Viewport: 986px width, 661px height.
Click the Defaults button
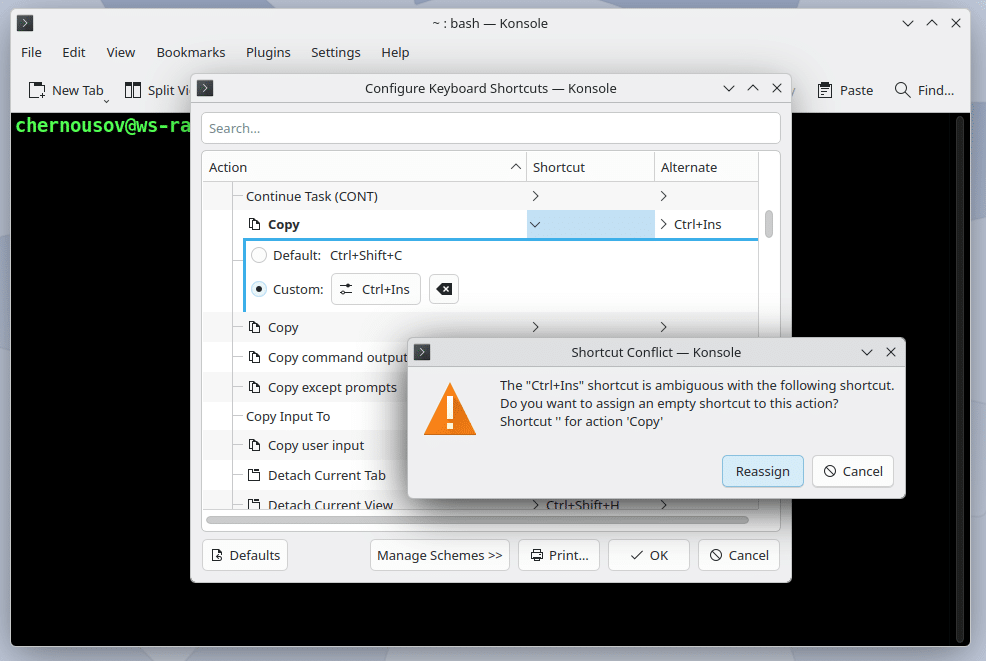pos(245,555)
